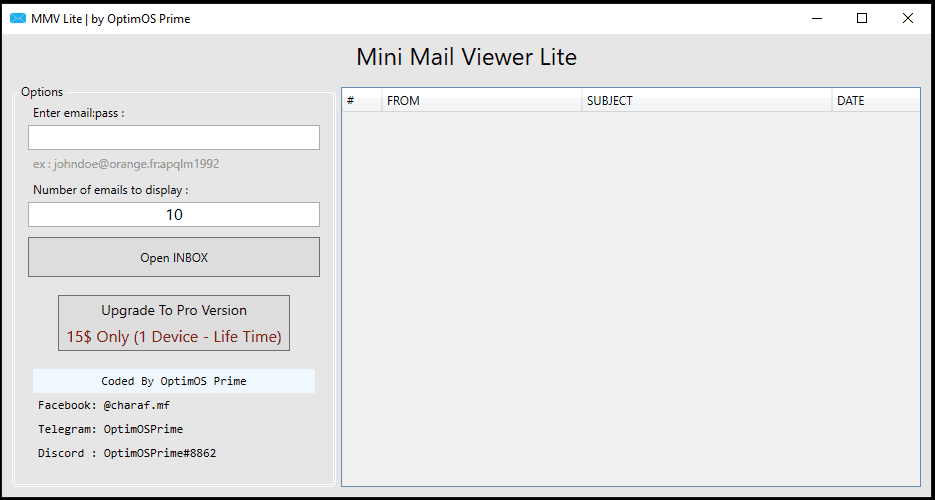Sort by the FROM column header

tap(481, 101)
